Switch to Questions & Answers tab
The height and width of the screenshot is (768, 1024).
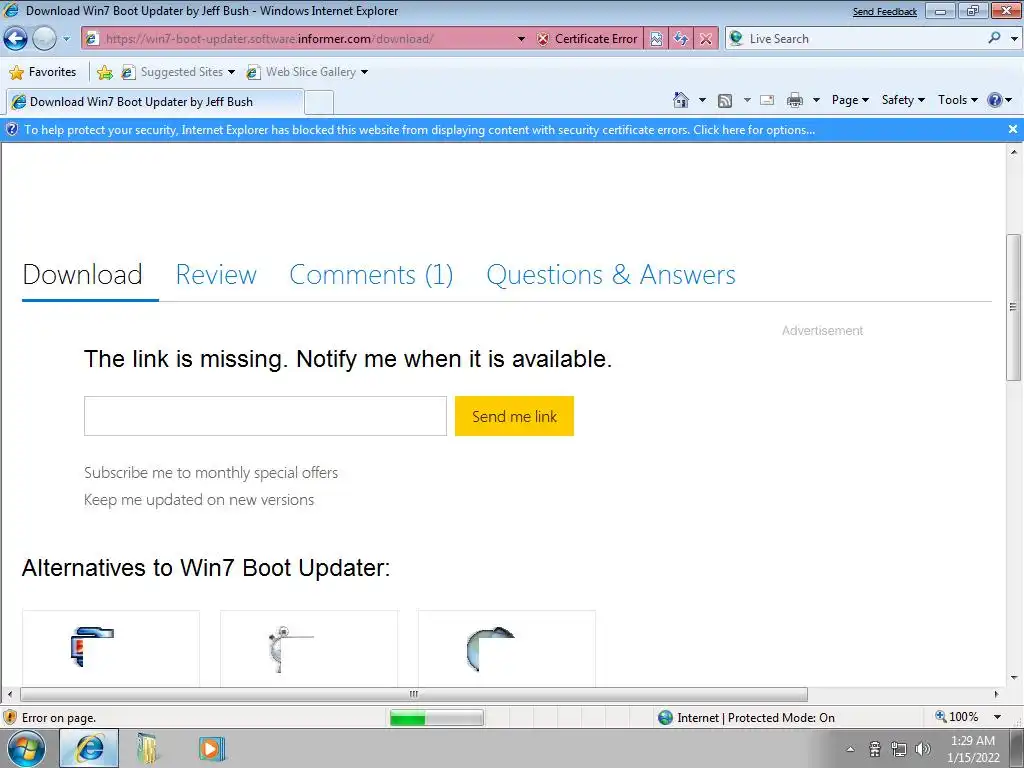coord(611,274)
